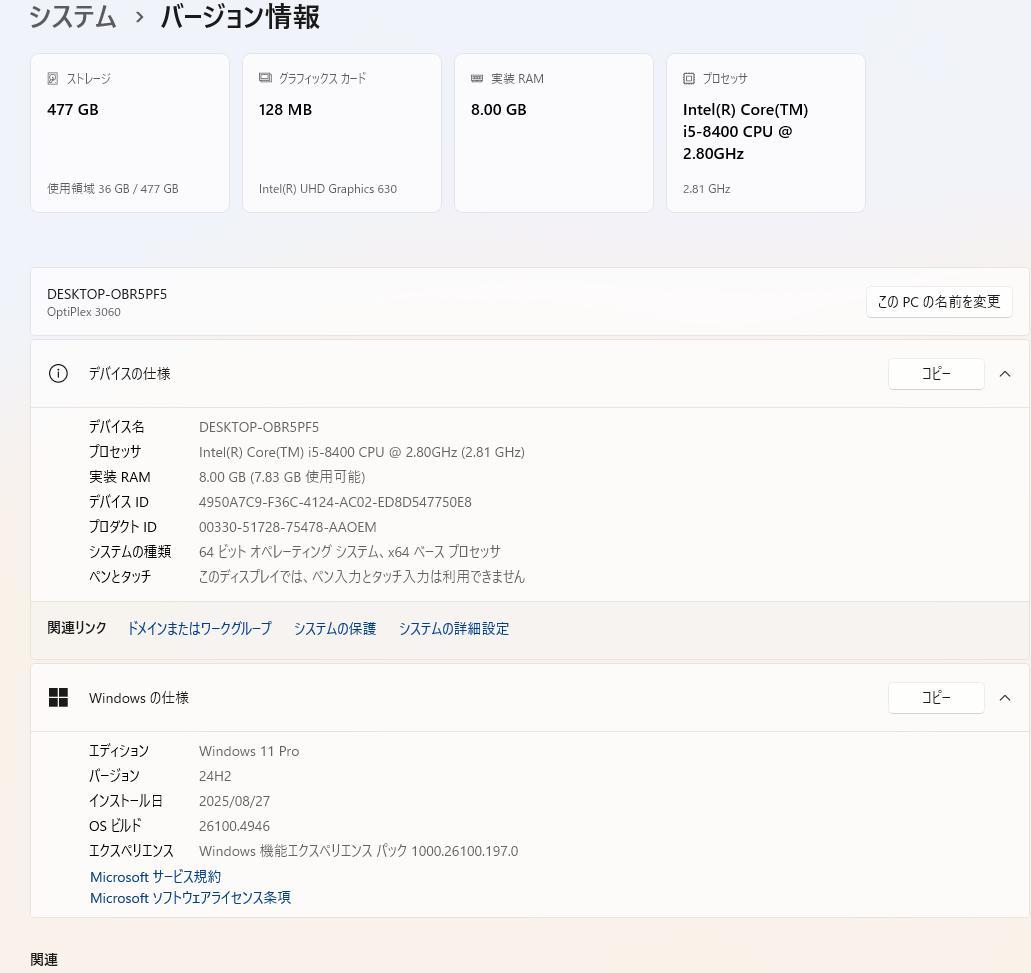1031x973 pixels.
Task: Collapse the Windows の仕様 section chevron
Action: point(1005,697)
